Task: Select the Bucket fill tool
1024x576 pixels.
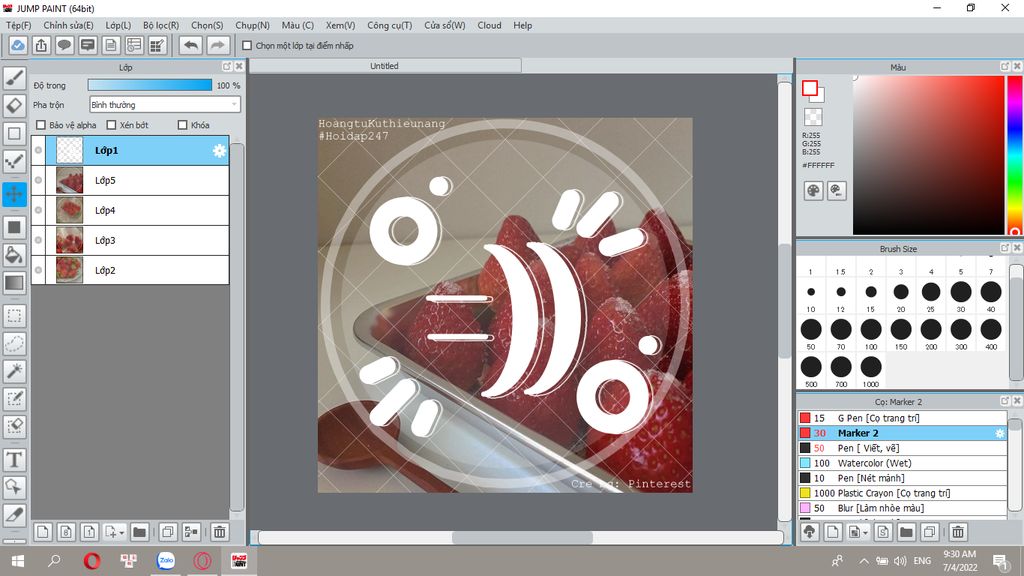Action: 14,255
